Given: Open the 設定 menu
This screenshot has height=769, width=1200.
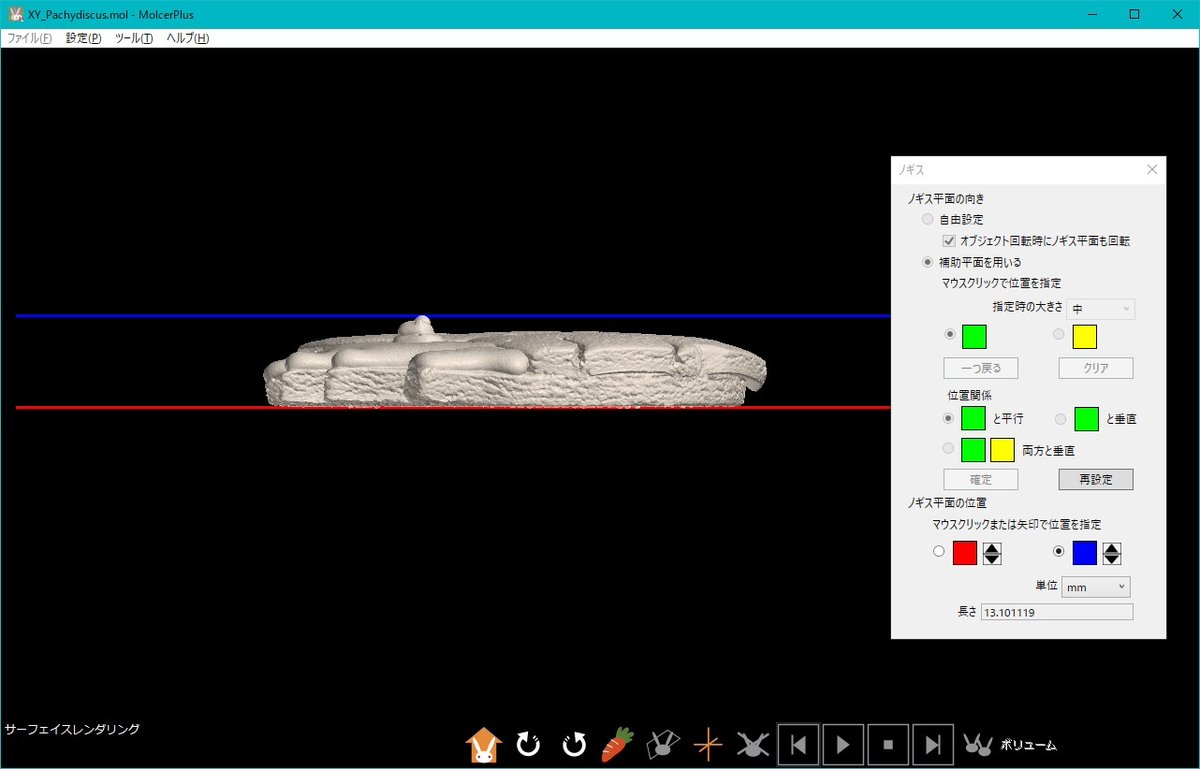Looking at the screenshot, I should click(83, 38).
